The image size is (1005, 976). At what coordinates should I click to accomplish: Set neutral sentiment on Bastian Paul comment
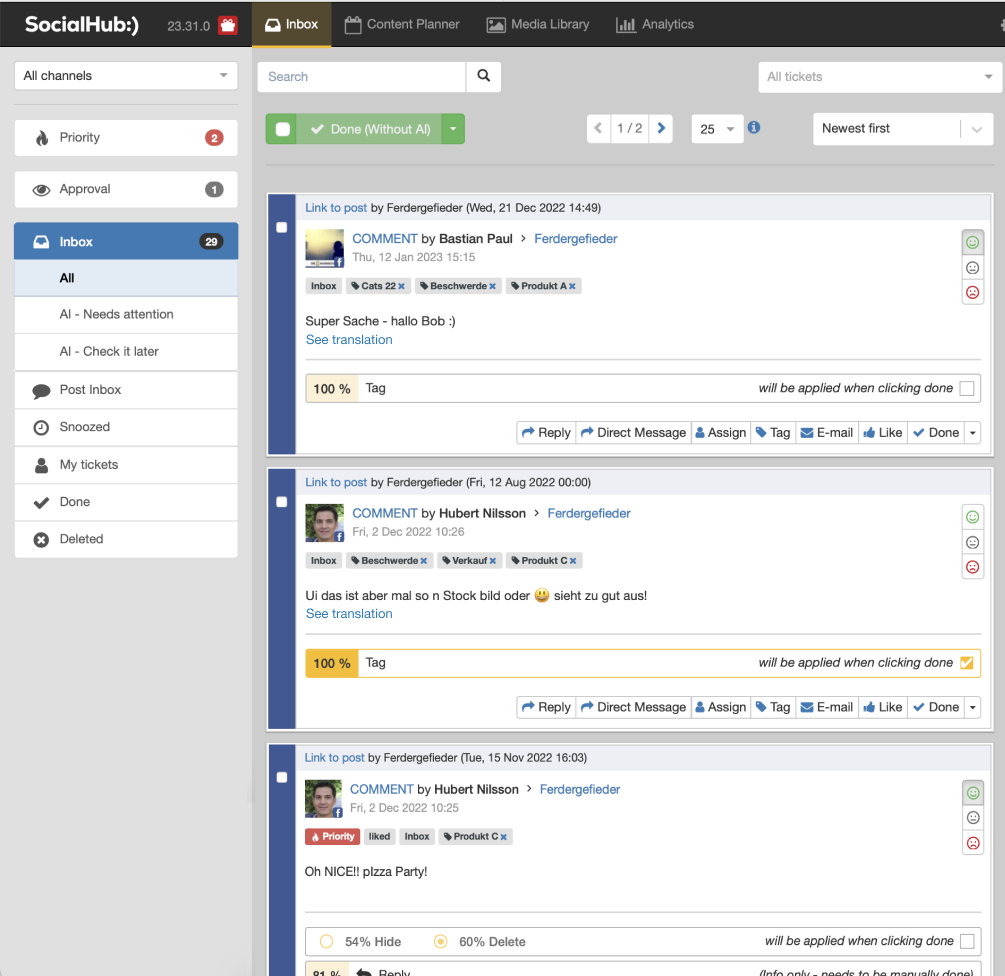tap(972, 267)
